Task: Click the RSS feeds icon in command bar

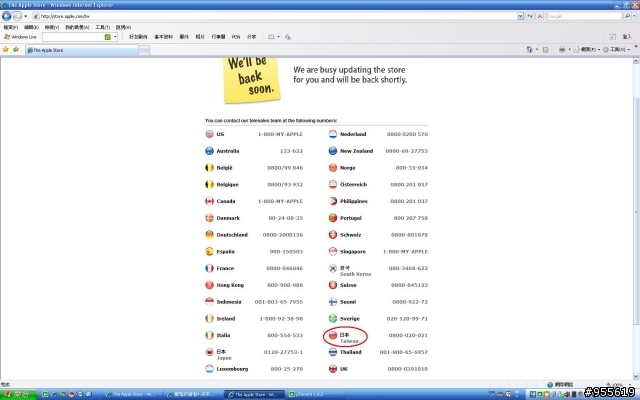Action: coord(545,49)
